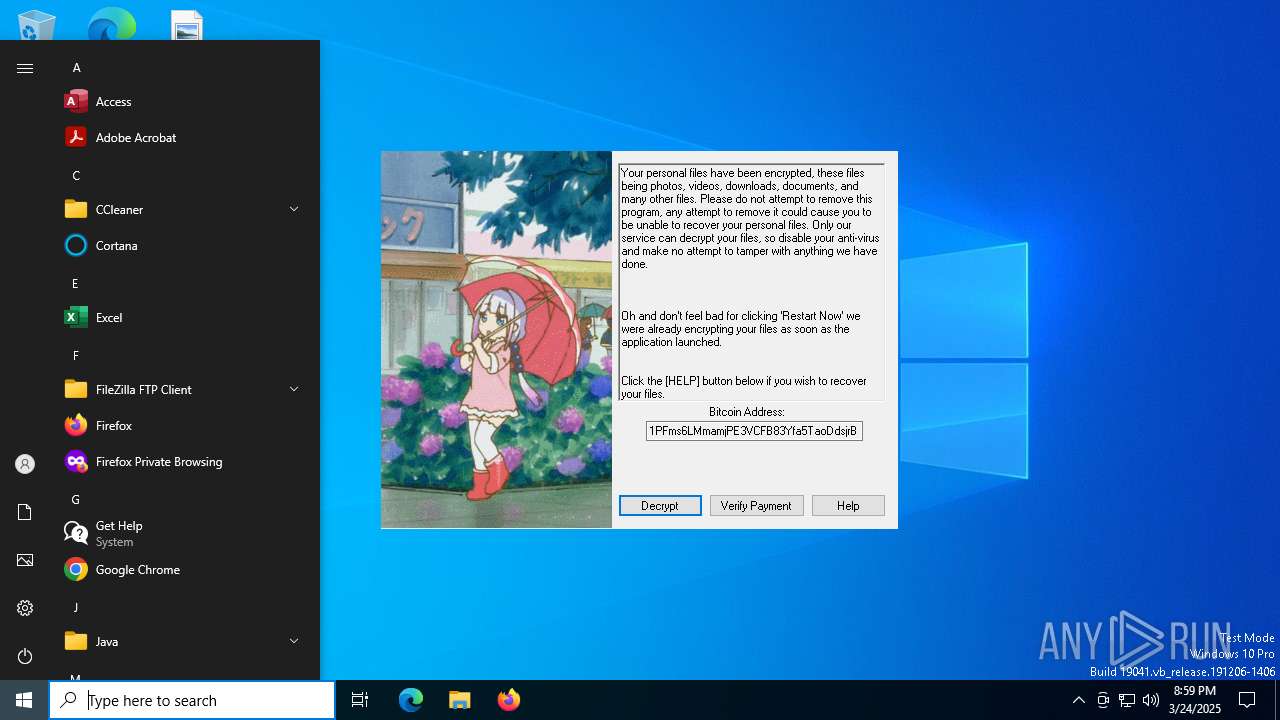Click the Meet Now tray icon

(1103, 700)
